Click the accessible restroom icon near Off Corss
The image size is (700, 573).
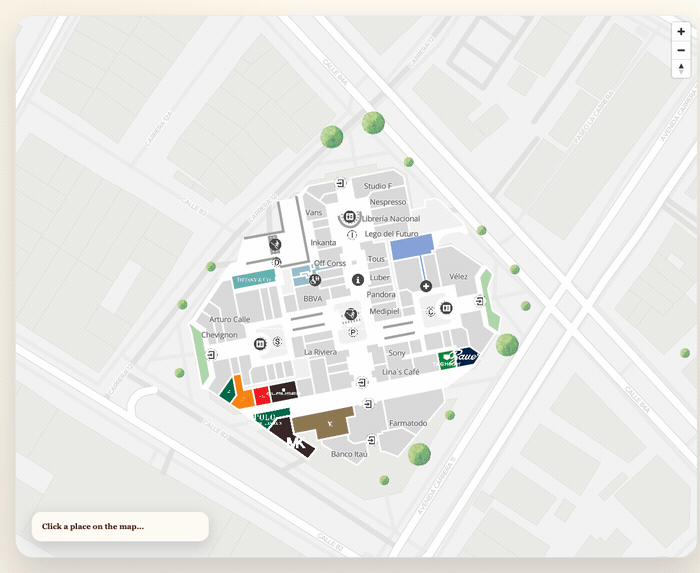click(315, 280)
